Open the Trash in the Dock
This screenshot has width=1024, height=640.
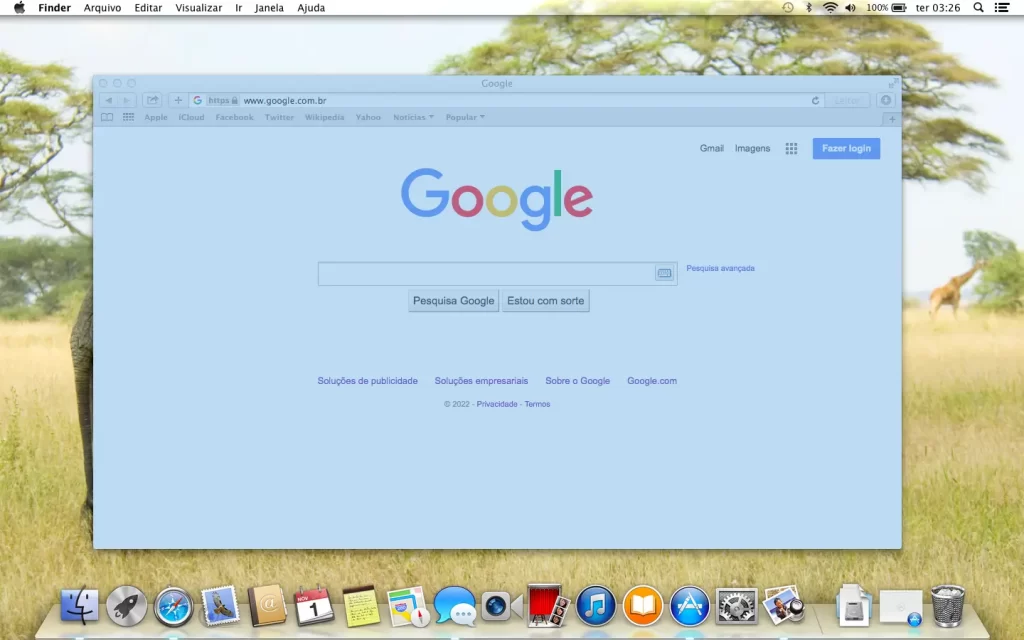[x=948, y=606]
